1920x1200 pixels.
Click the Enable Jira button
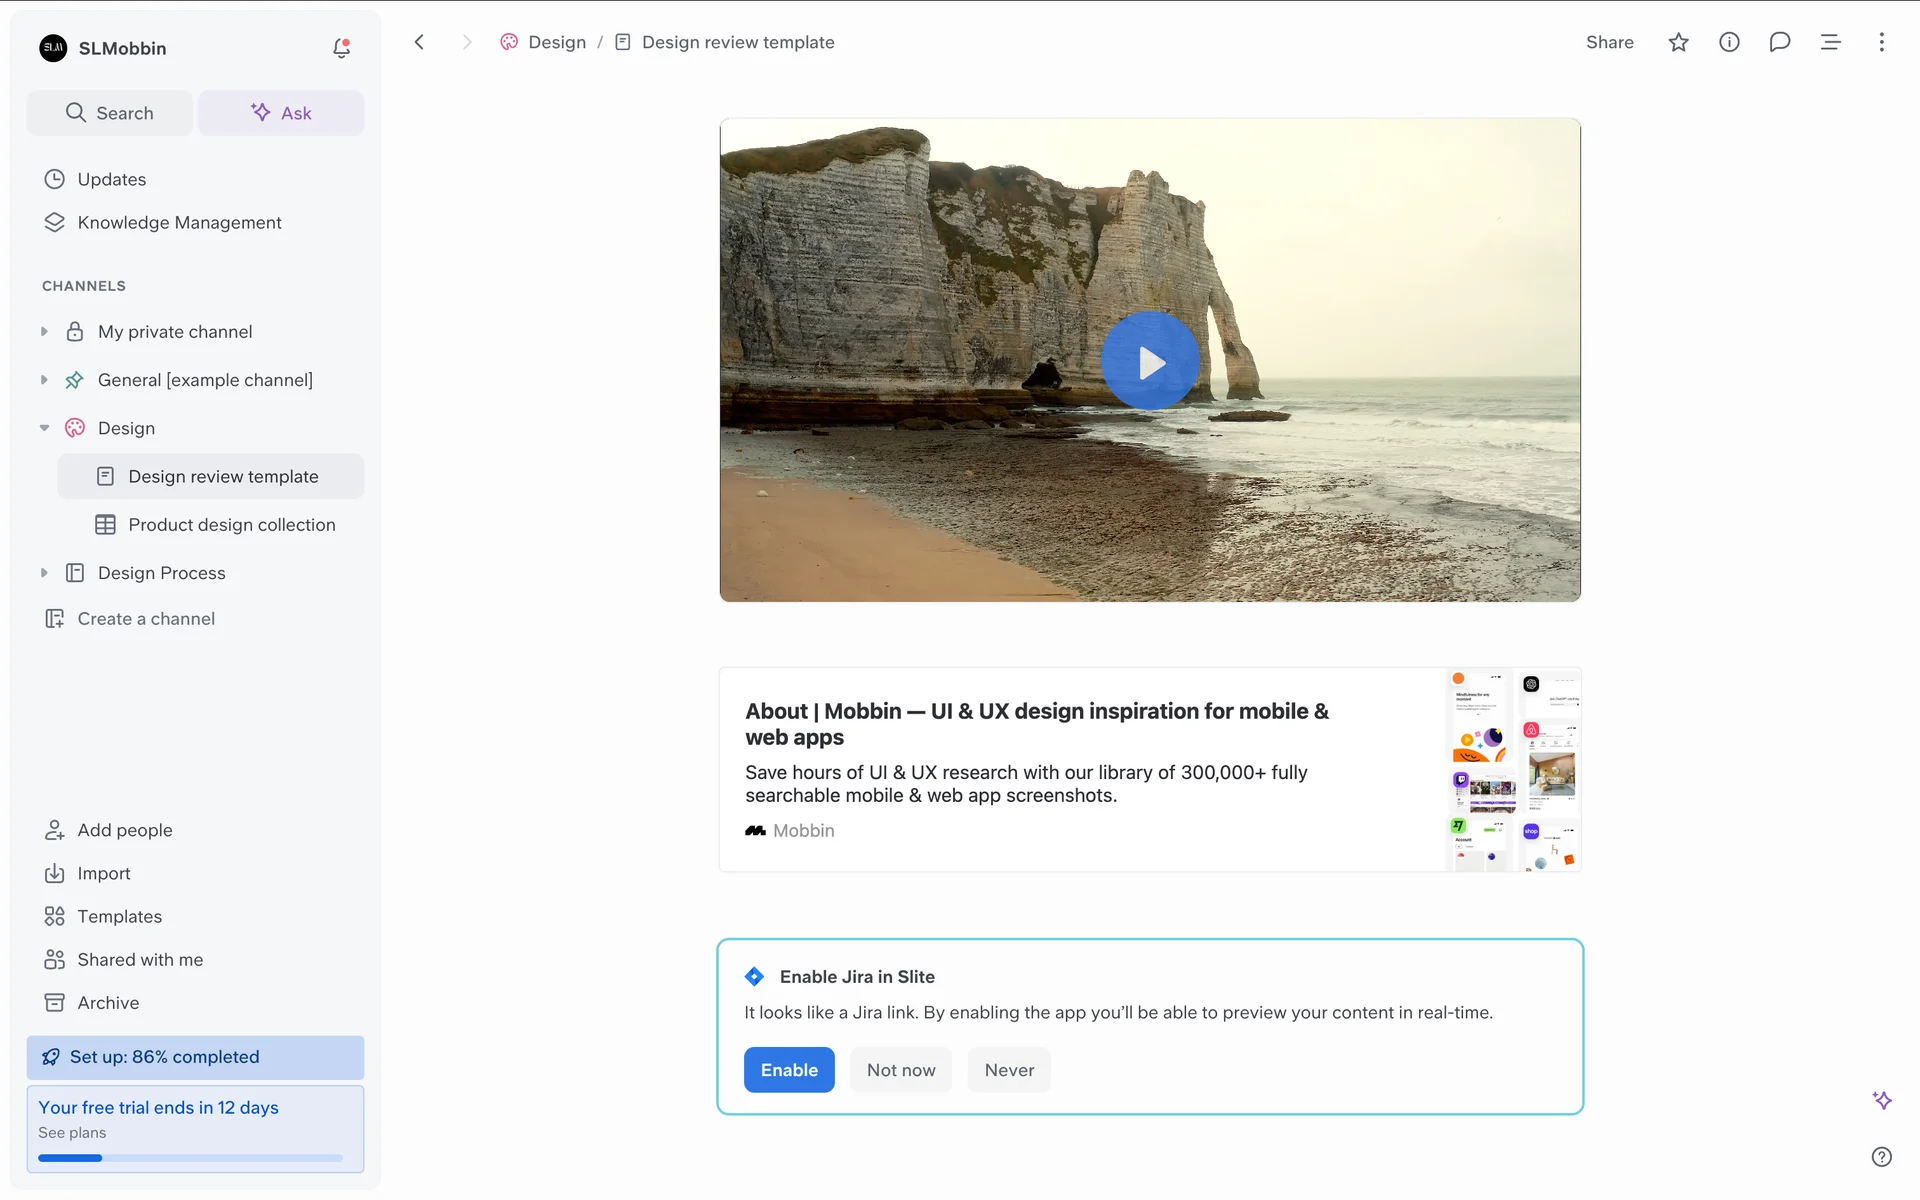pos(788,1070)
